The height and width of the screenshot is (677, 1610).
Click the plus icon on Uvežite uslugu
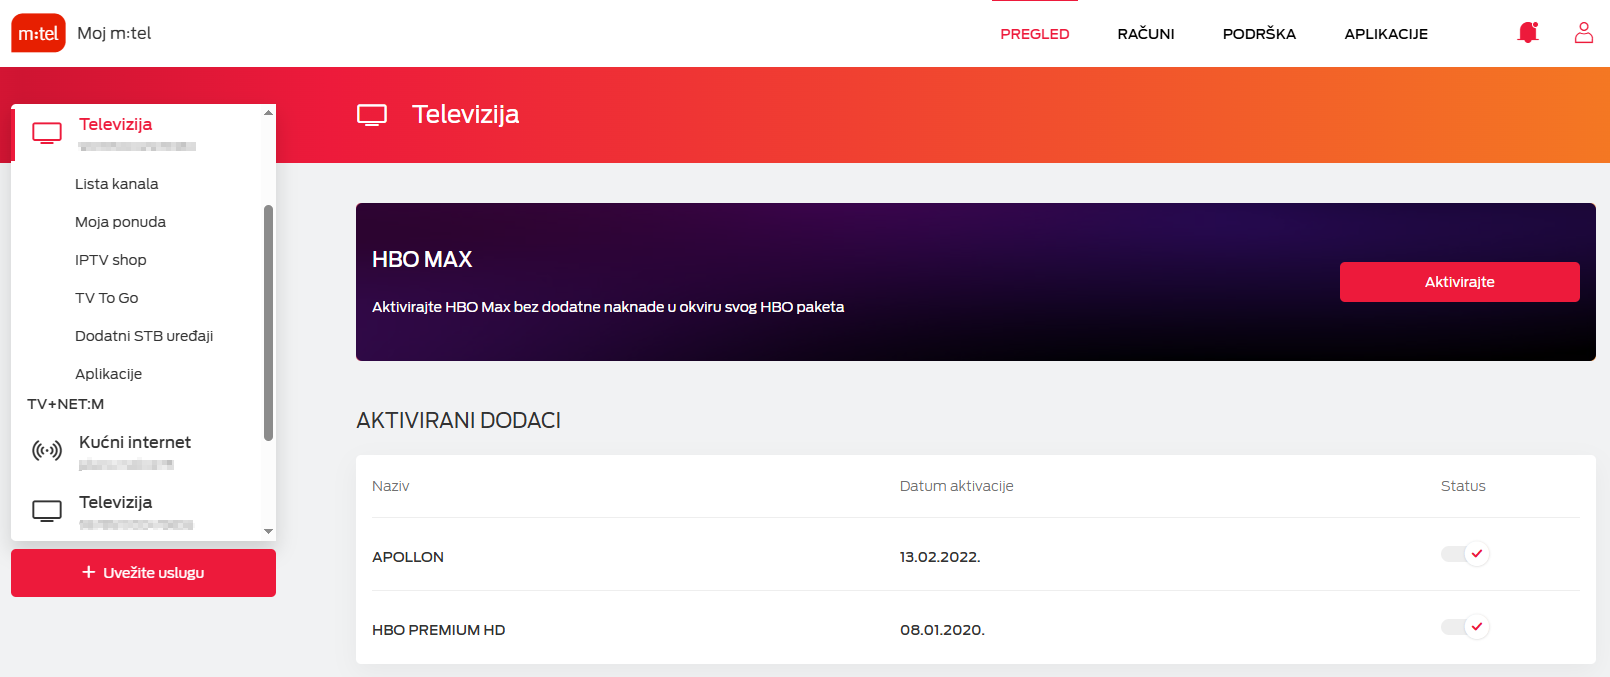pos(89,572)
